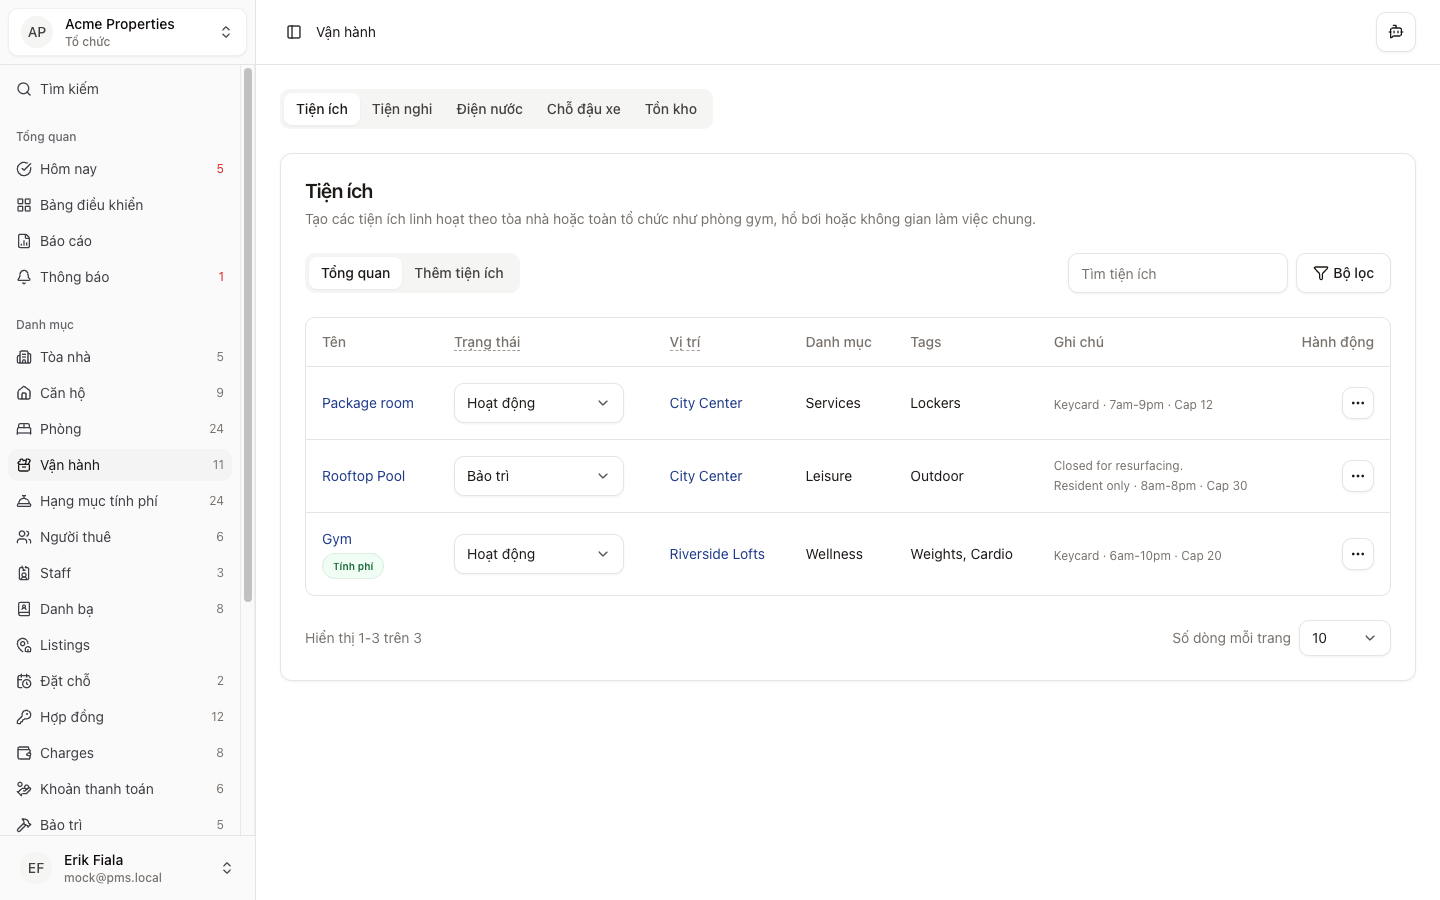Open the chat assistant icon top right

tap(1395, 32)
